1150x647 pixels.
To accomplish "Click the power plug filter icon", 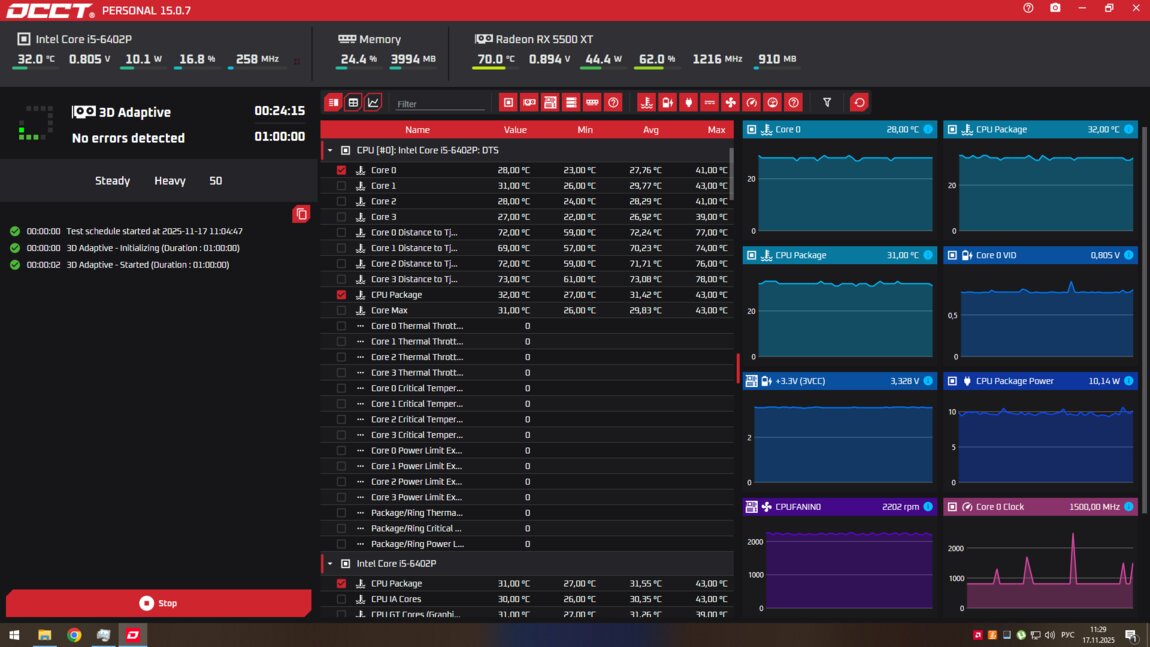I will pyautogui.click(x=688, y=102).
